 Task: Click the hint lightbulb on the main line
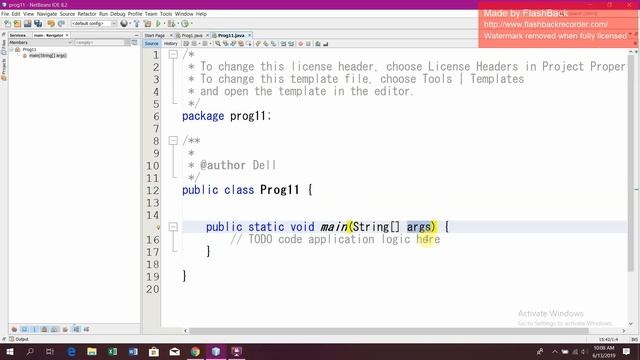pyautogui.click(x=158, y=227)
